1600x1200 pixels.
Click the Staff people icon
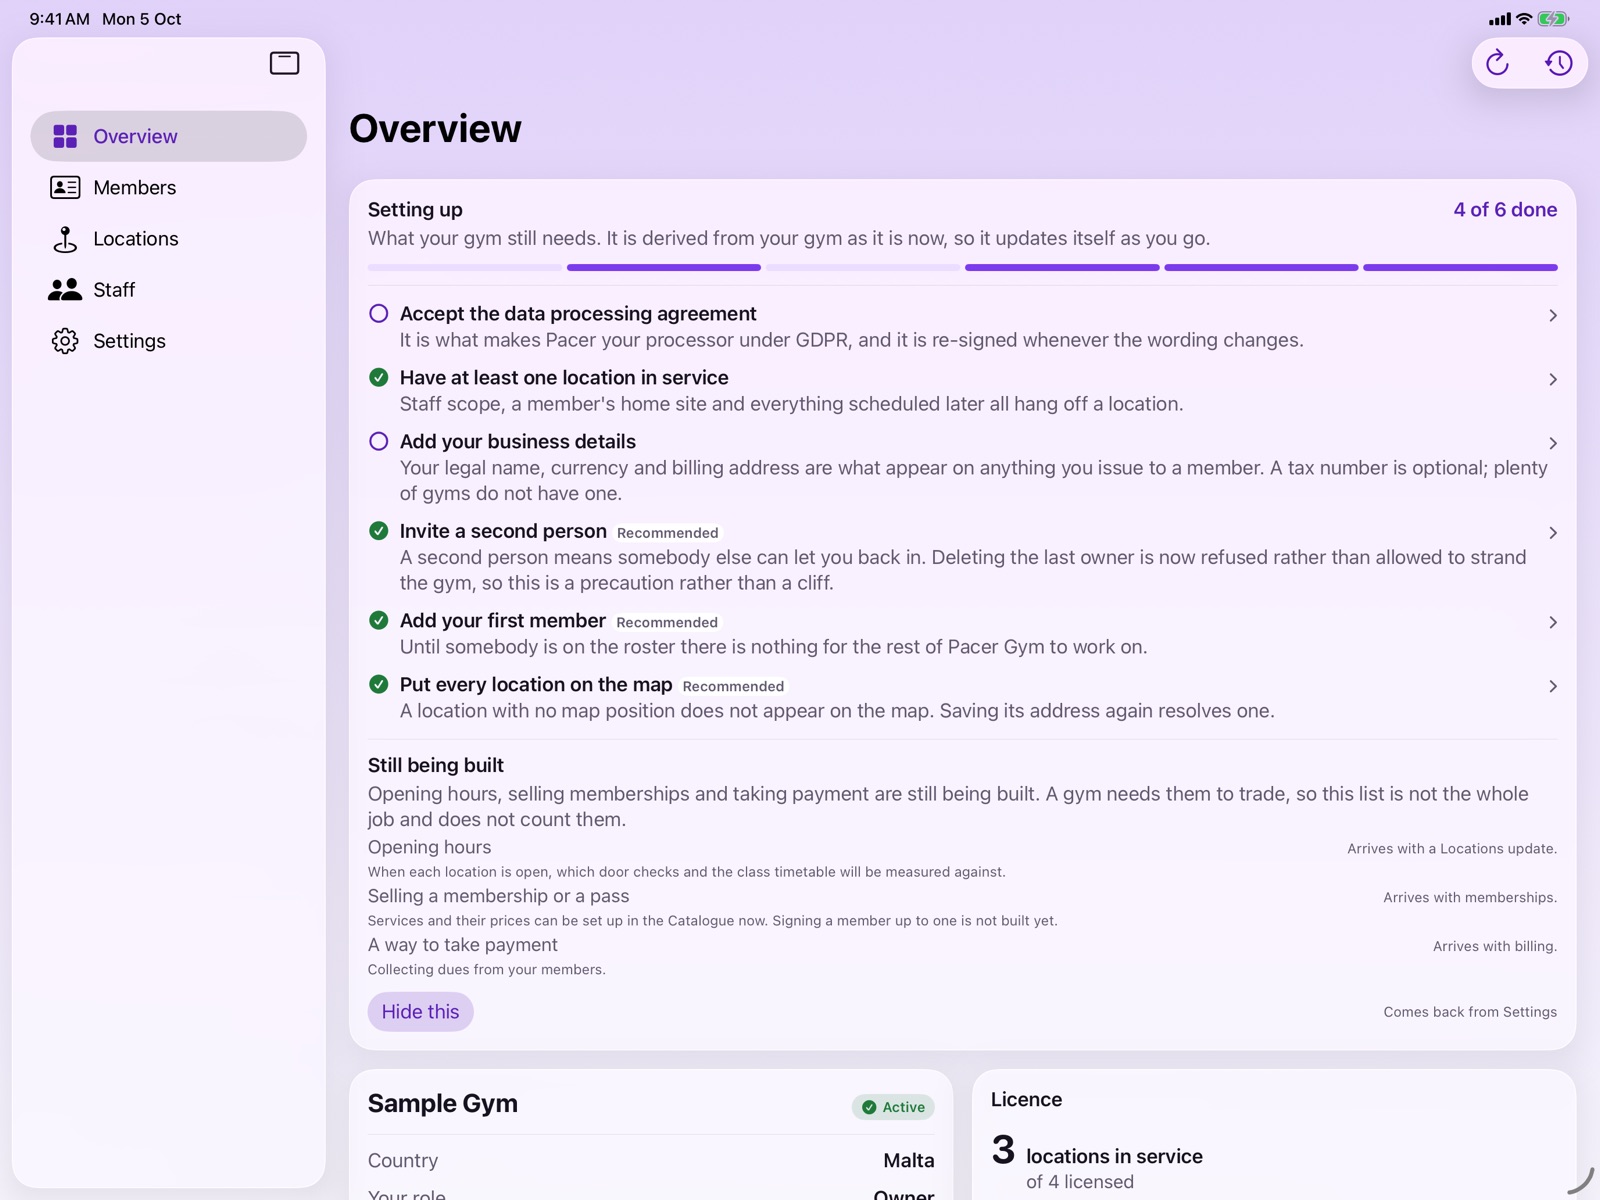tap(65, 290)
